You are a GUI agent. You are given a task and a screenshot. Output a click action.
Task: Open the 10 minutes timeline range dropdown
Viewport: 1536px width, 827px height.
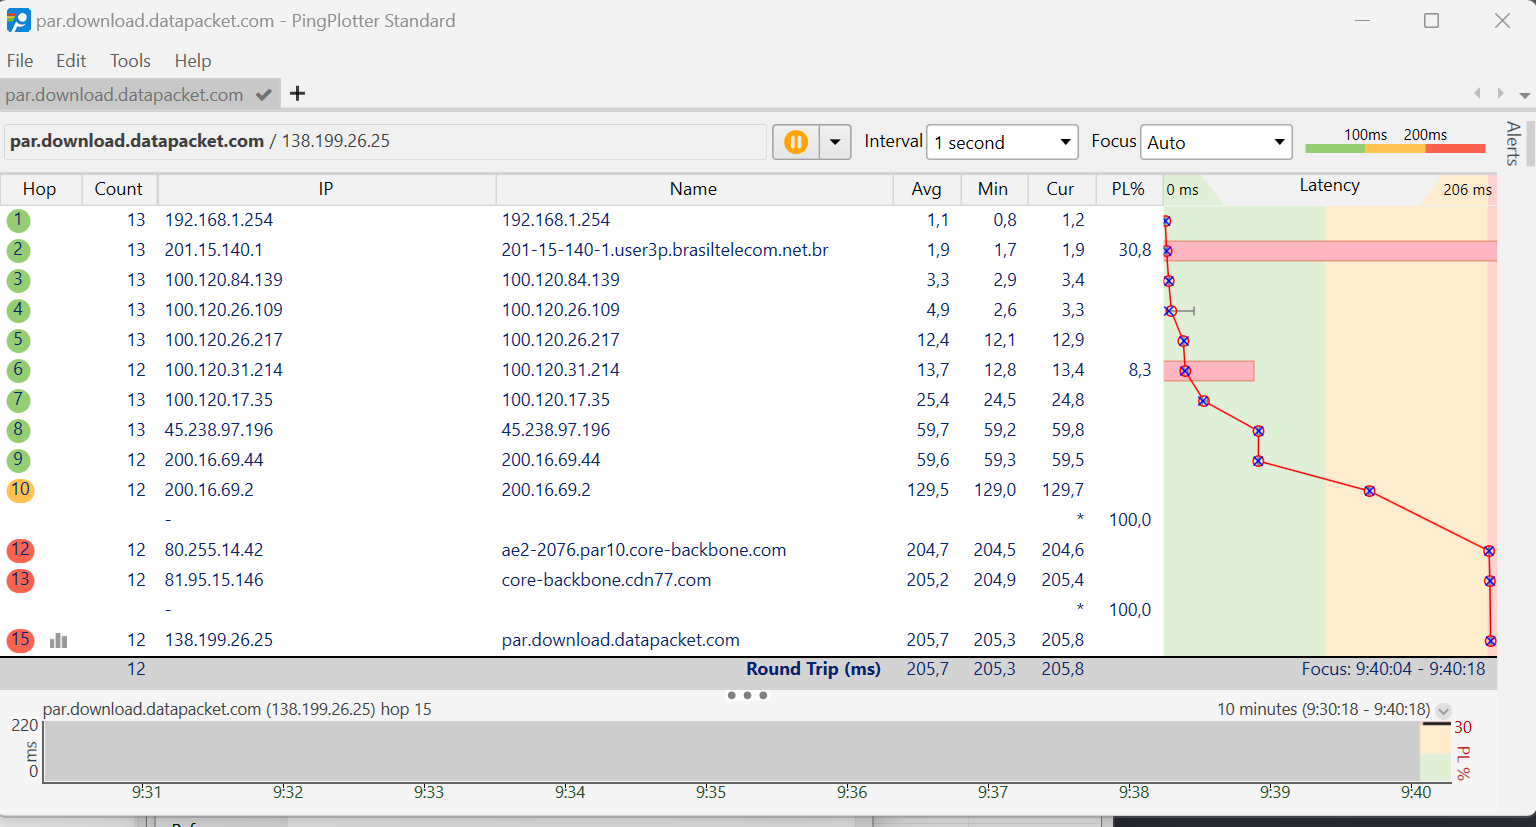1443,711
